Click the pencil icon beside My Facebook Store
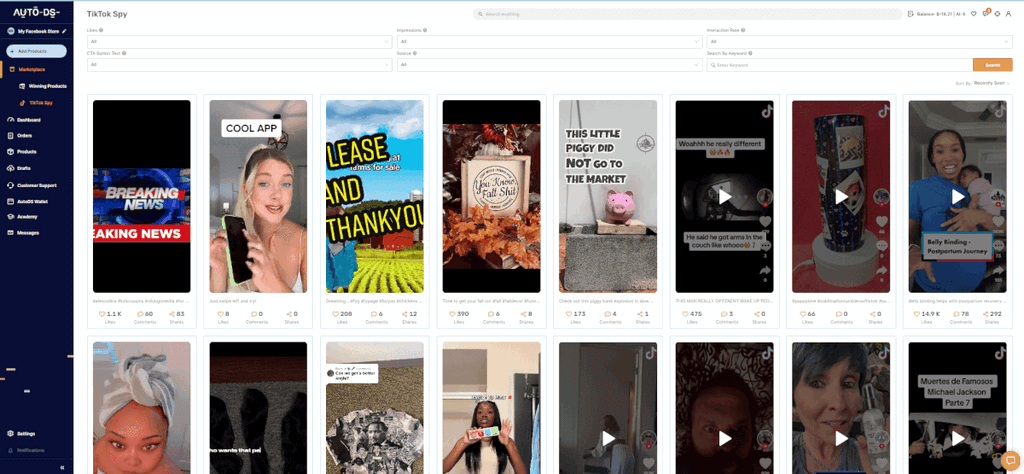 [x=64, y=31]
